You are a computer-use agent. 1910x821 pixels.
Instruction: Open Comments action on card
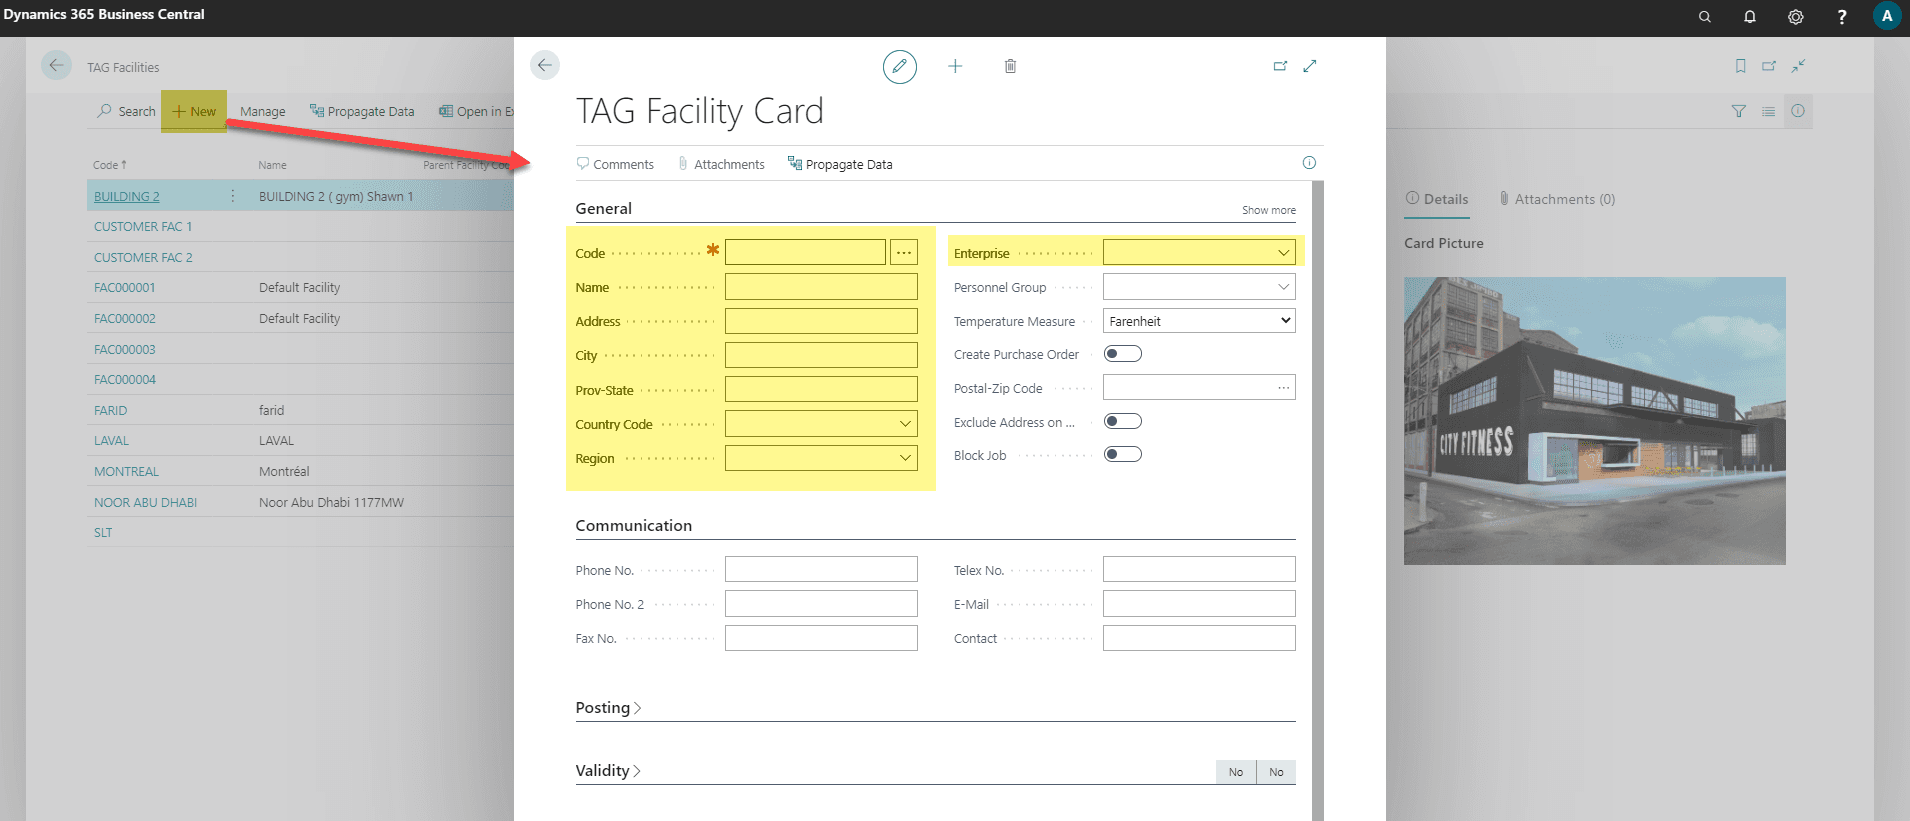[x=615, y=164]
